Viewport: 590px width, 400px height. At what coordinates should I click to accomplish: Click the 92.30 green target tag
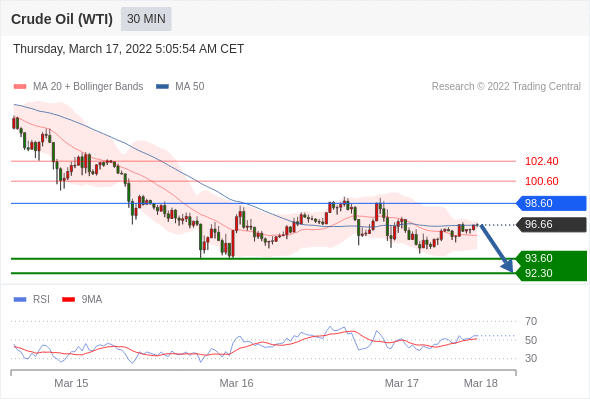click(551, 273)
